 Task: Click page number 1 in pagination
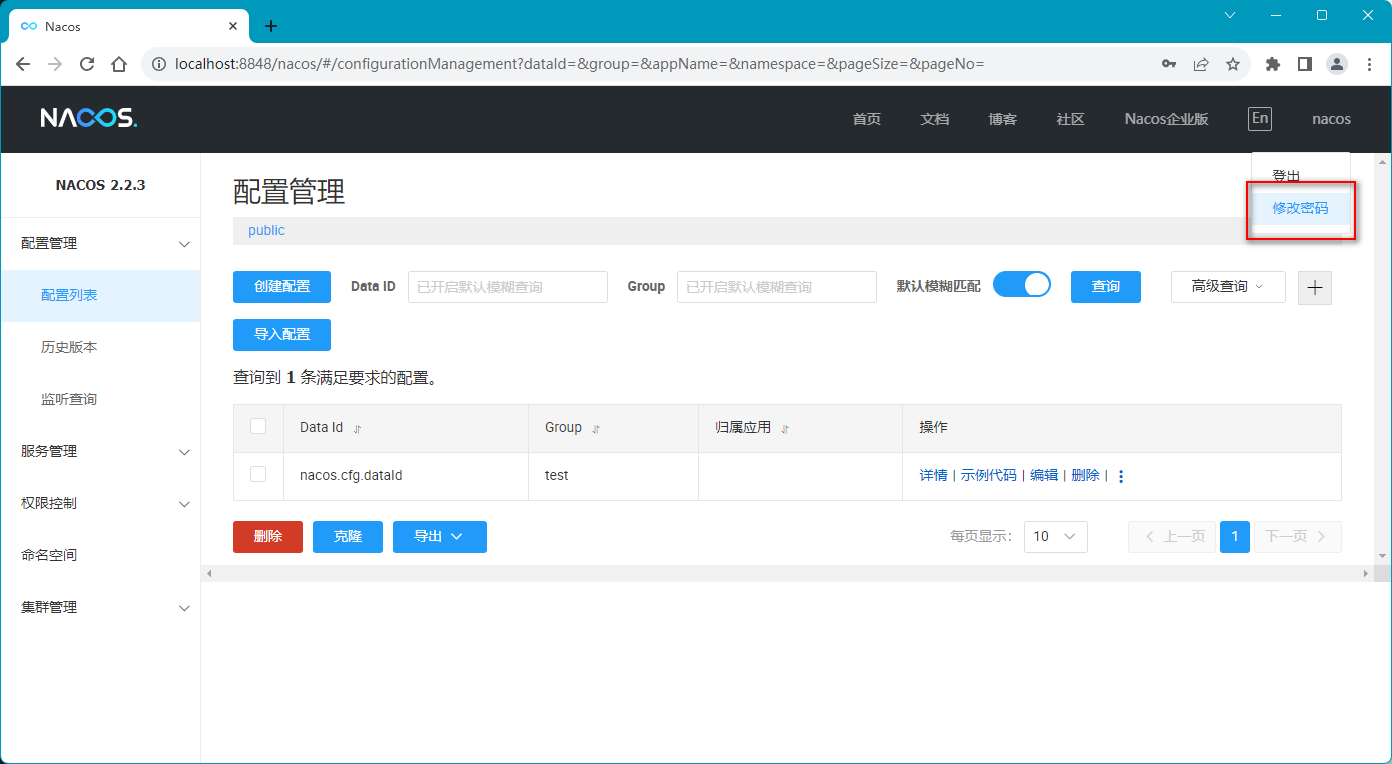click(1235, 536)
